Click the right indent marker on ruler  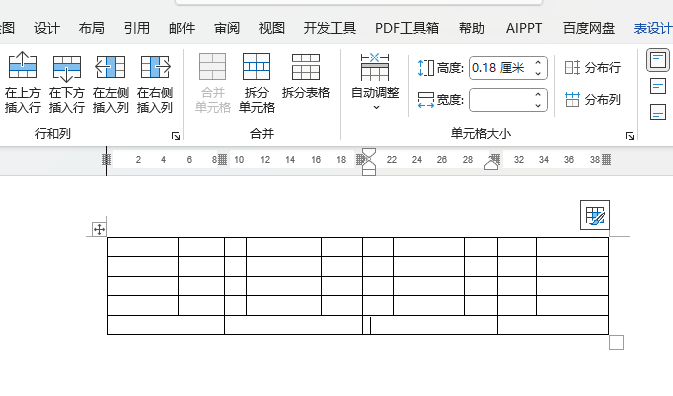tap(491, 165)
